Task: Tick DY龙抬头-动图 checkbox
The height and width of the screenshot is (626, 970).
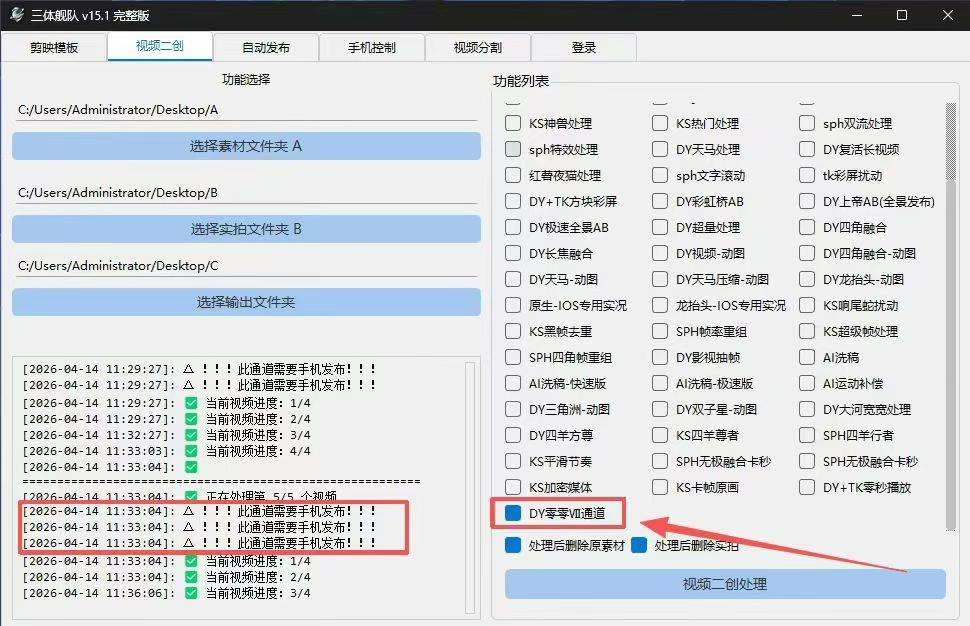Action: coord(807,279)
